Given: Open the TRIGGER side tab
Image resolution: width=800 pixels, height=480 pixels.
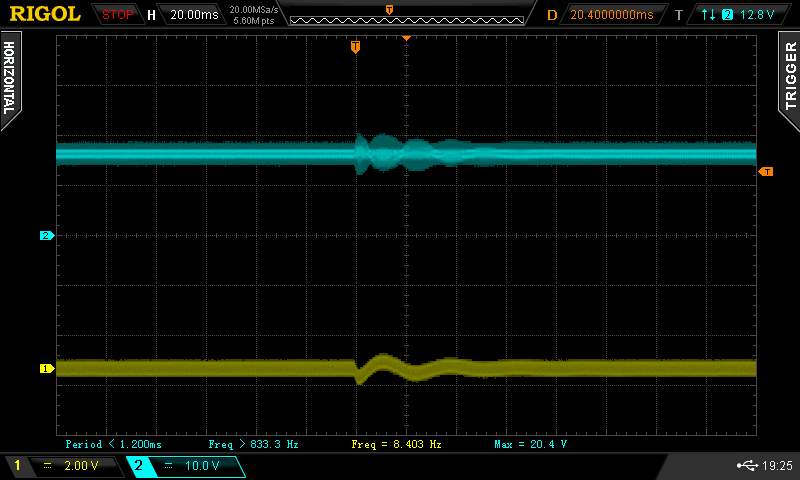Looking at the screenshot, I should 790,76.
